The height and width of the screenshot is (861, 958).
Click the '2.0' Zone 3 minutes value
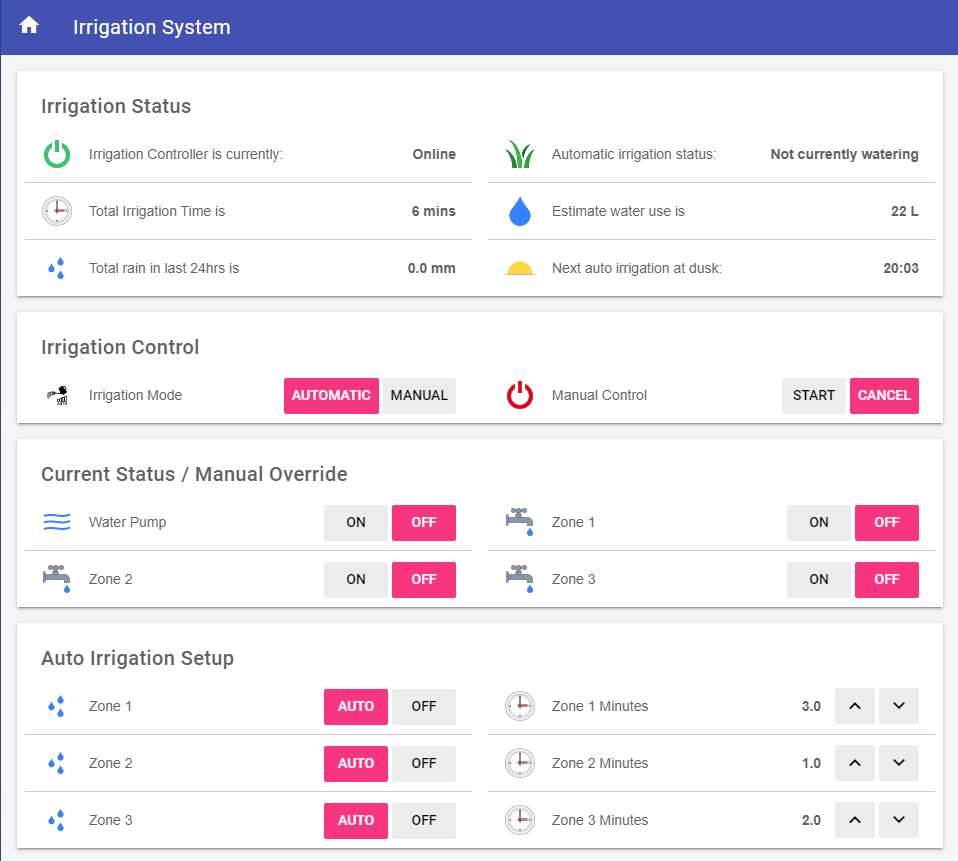[x=811, y=820]
